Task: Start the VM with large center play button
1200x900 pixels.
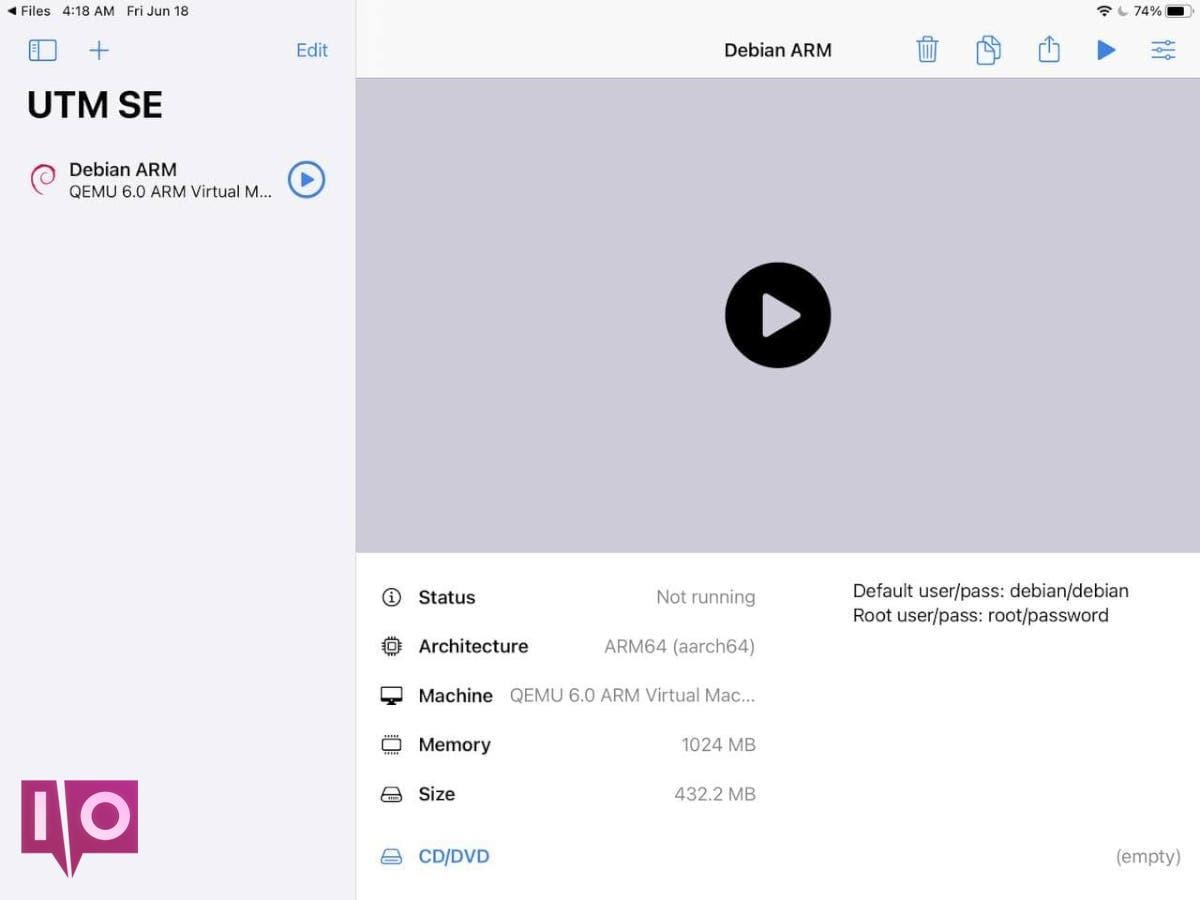Action: pyautogui.click(x=778, y=315)
